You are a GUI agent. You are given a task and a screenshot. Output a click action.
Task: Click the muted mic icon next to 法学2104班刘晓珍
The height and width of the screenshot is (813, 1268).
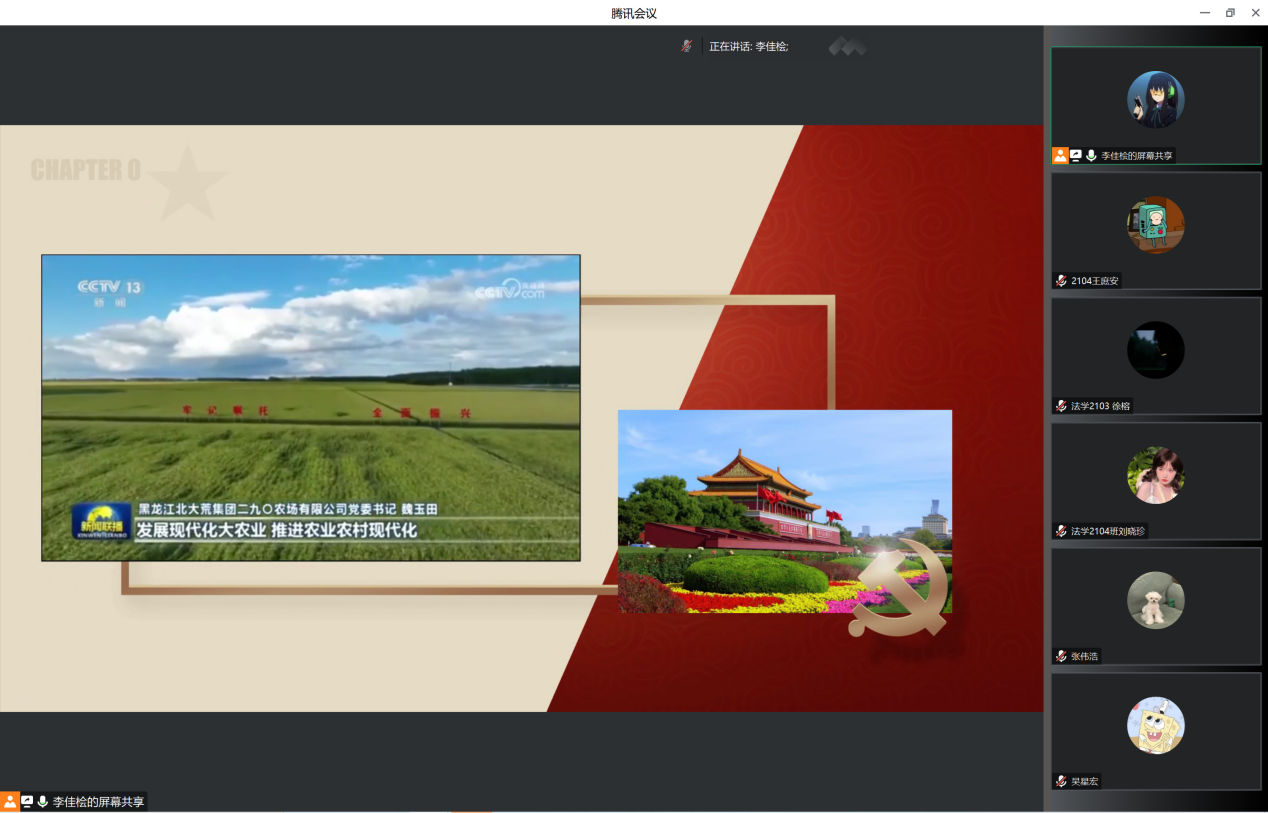(1061, 531)
